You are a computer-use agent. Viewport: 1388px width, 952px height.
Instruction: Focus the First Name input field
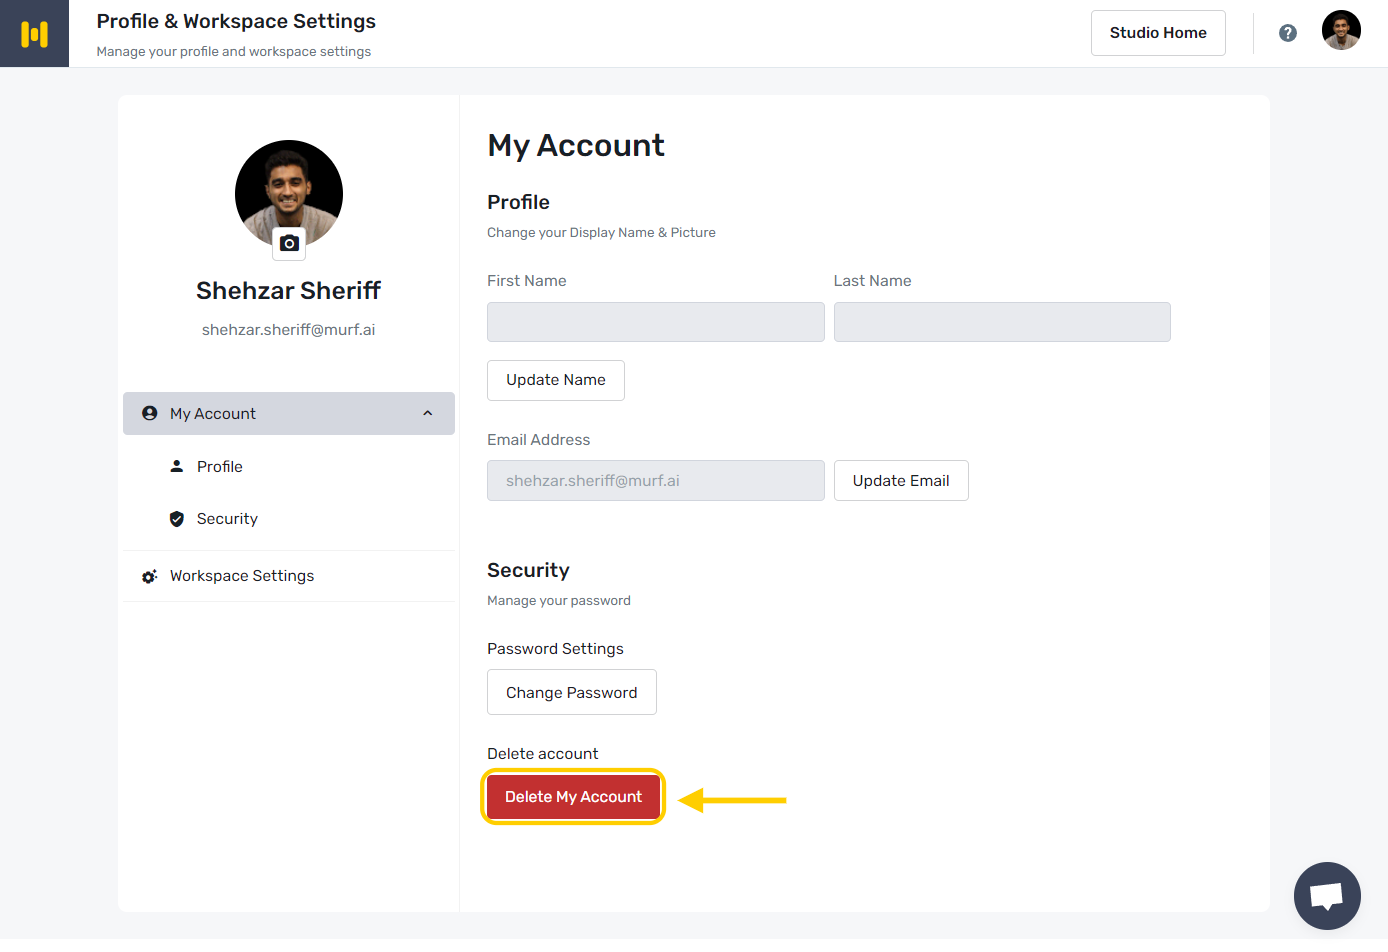click(x=656, y=322)
